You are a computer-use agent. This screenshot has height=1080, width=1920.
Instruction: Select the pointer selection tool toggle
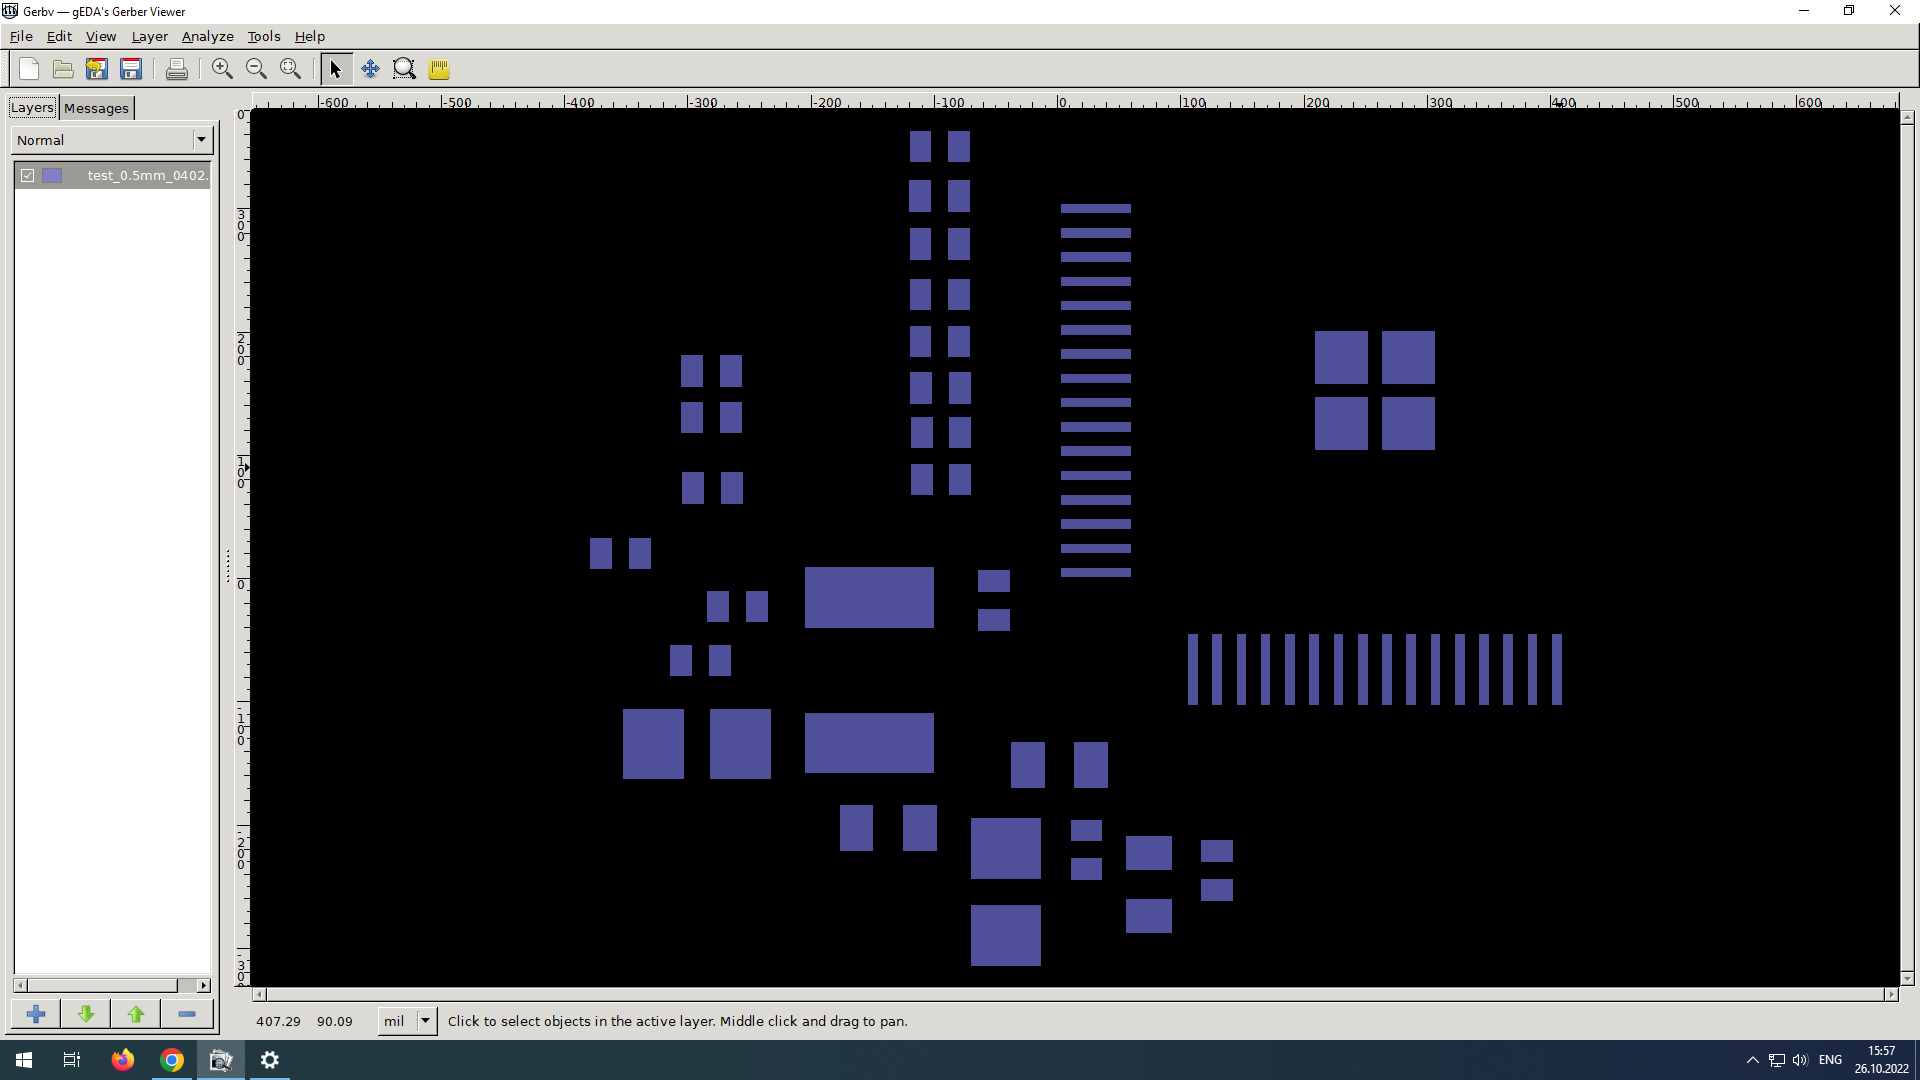336,69
